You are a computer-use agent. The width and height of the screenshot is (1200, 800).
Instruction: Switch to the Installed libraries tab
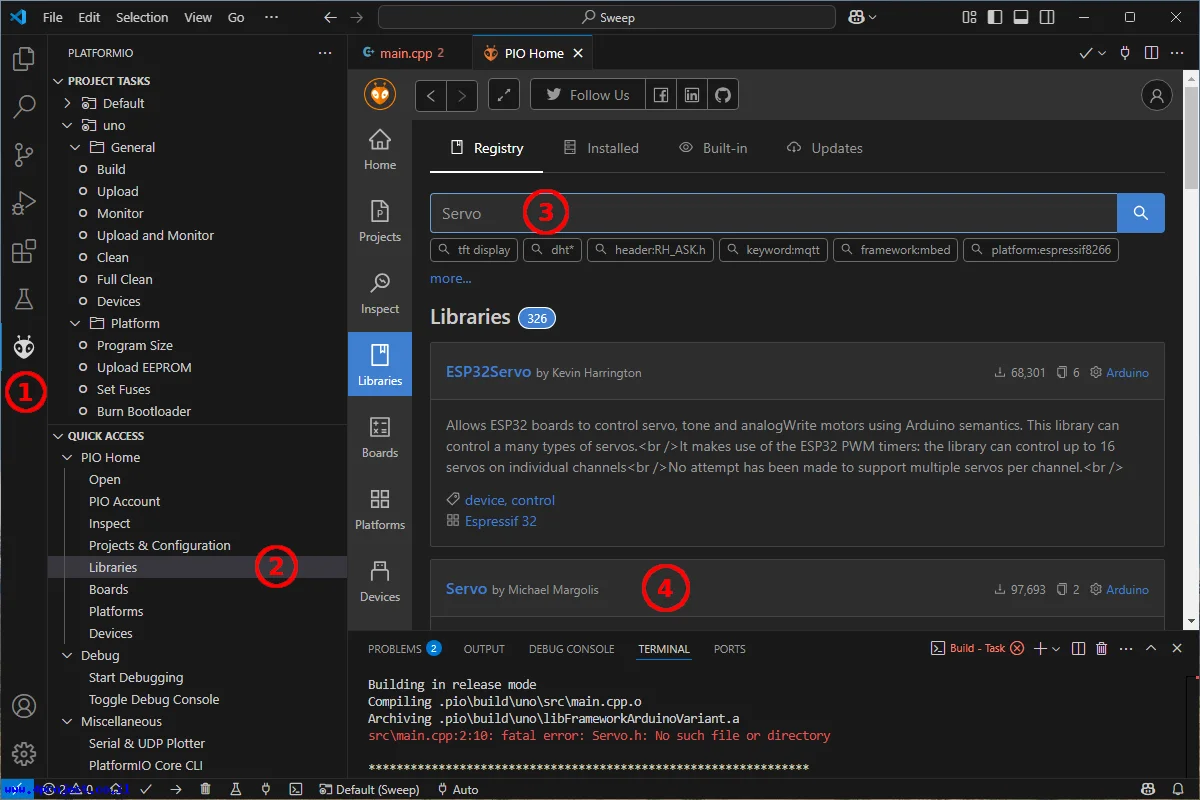tap(601, 148)
